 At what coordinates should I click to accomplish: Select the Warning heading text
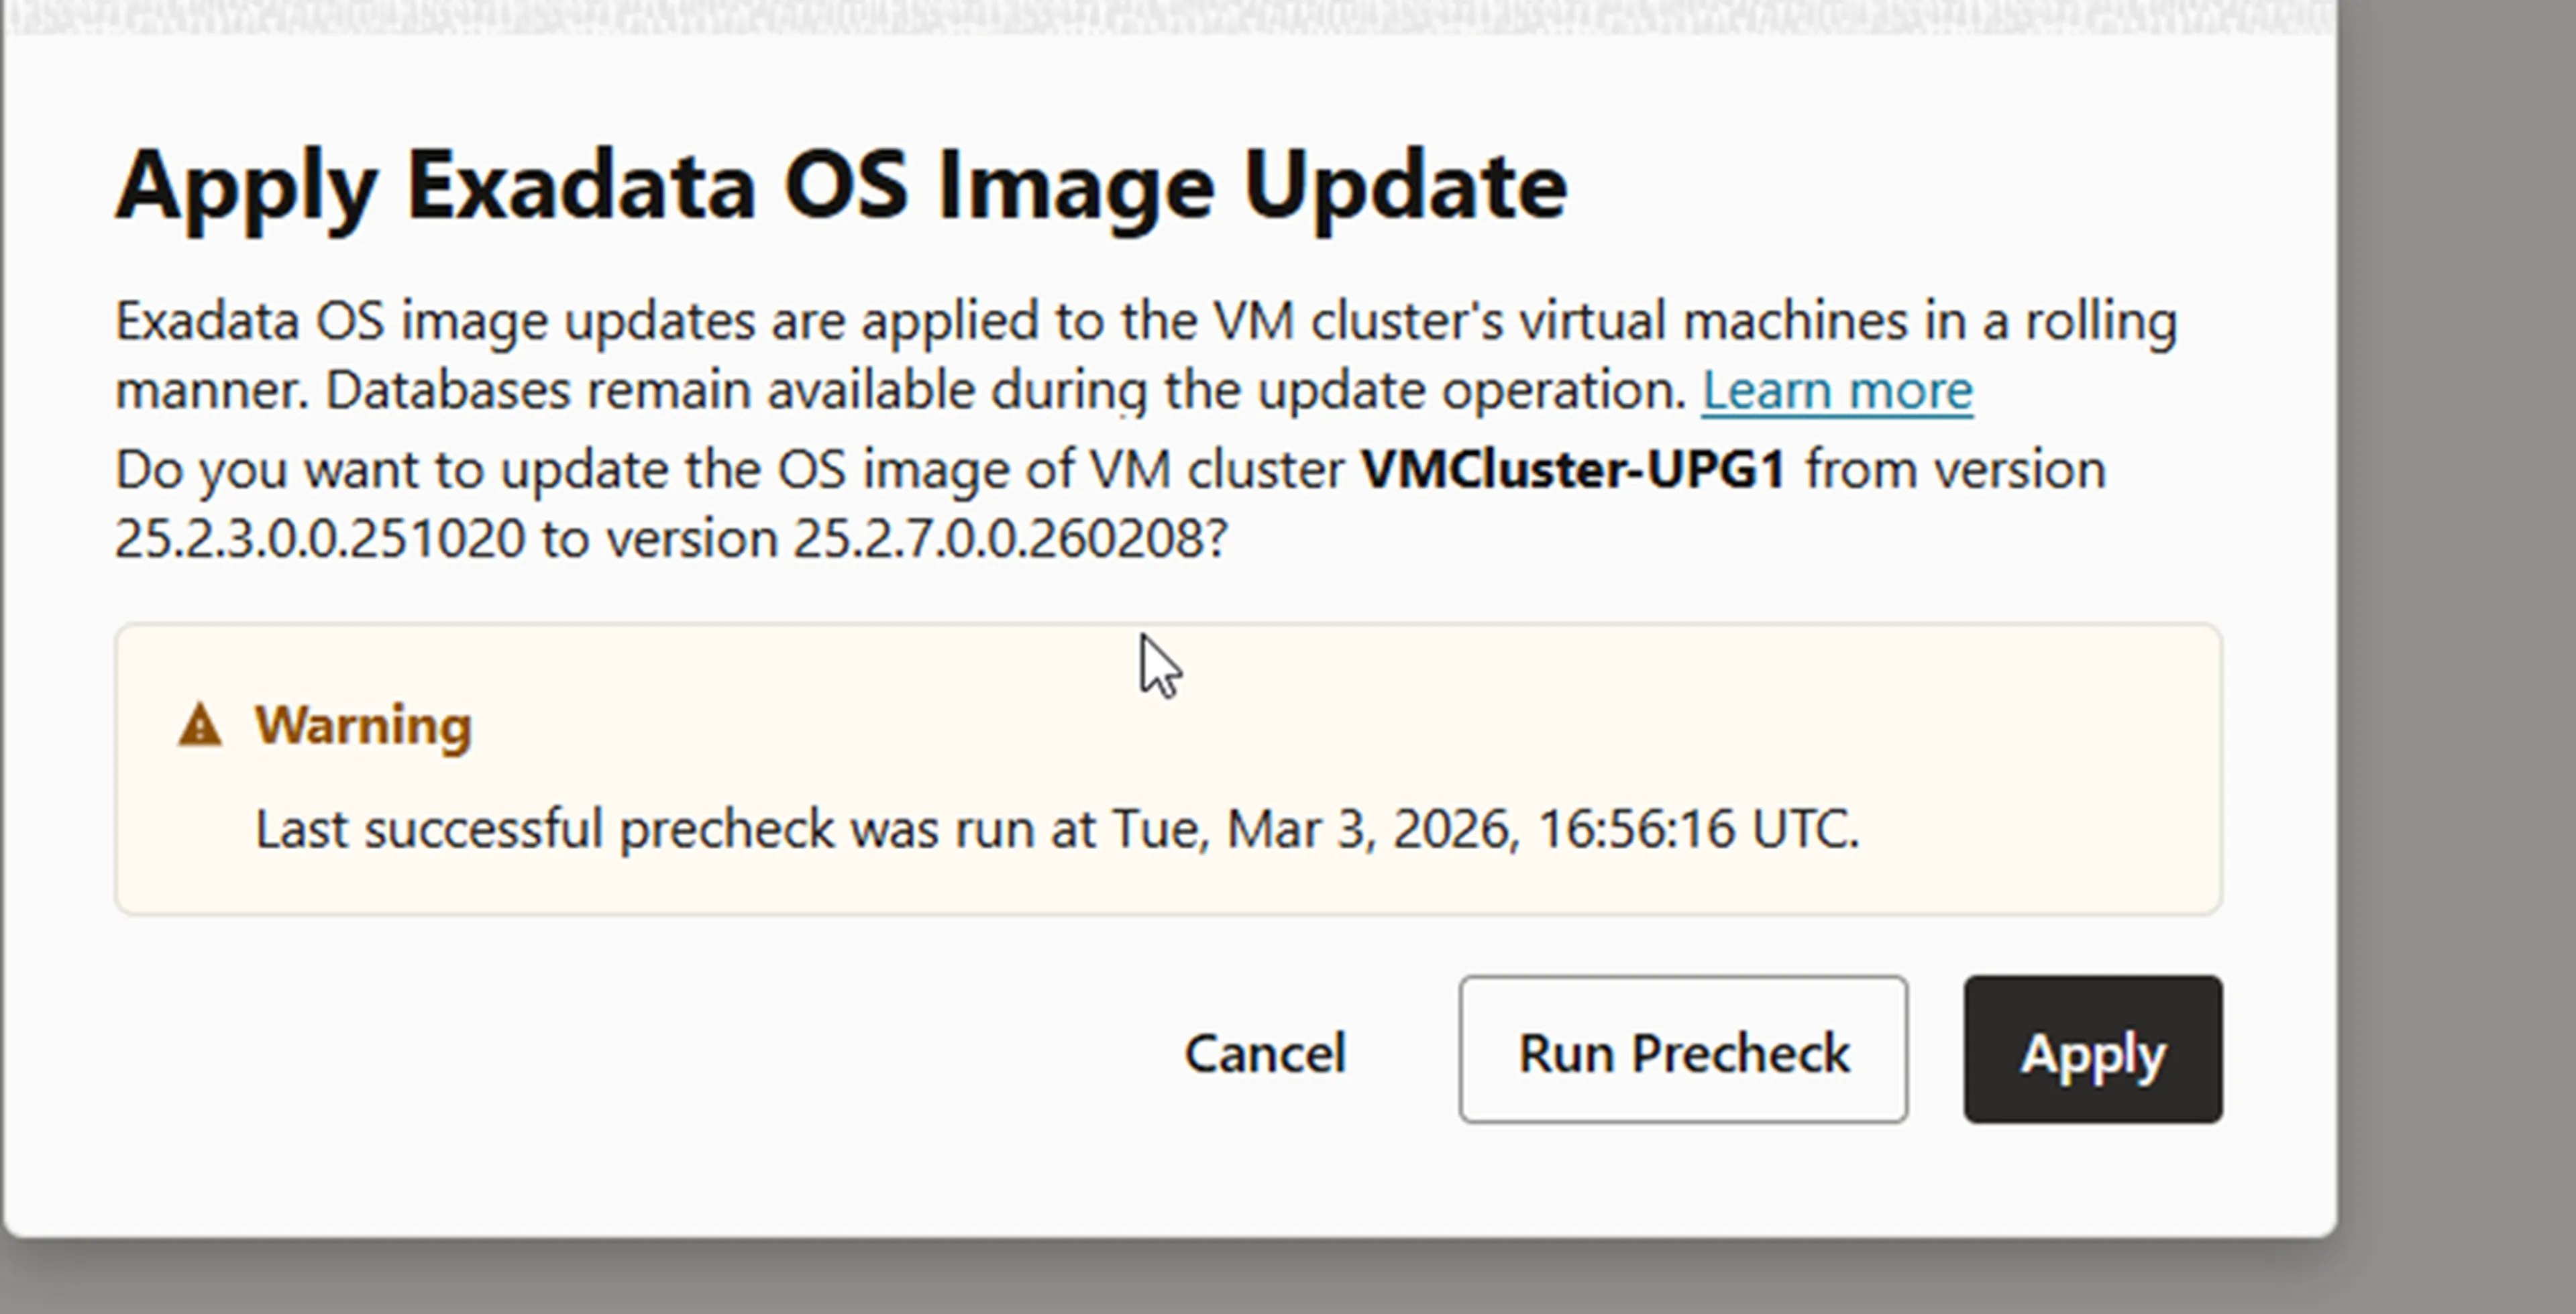(362, 725)
